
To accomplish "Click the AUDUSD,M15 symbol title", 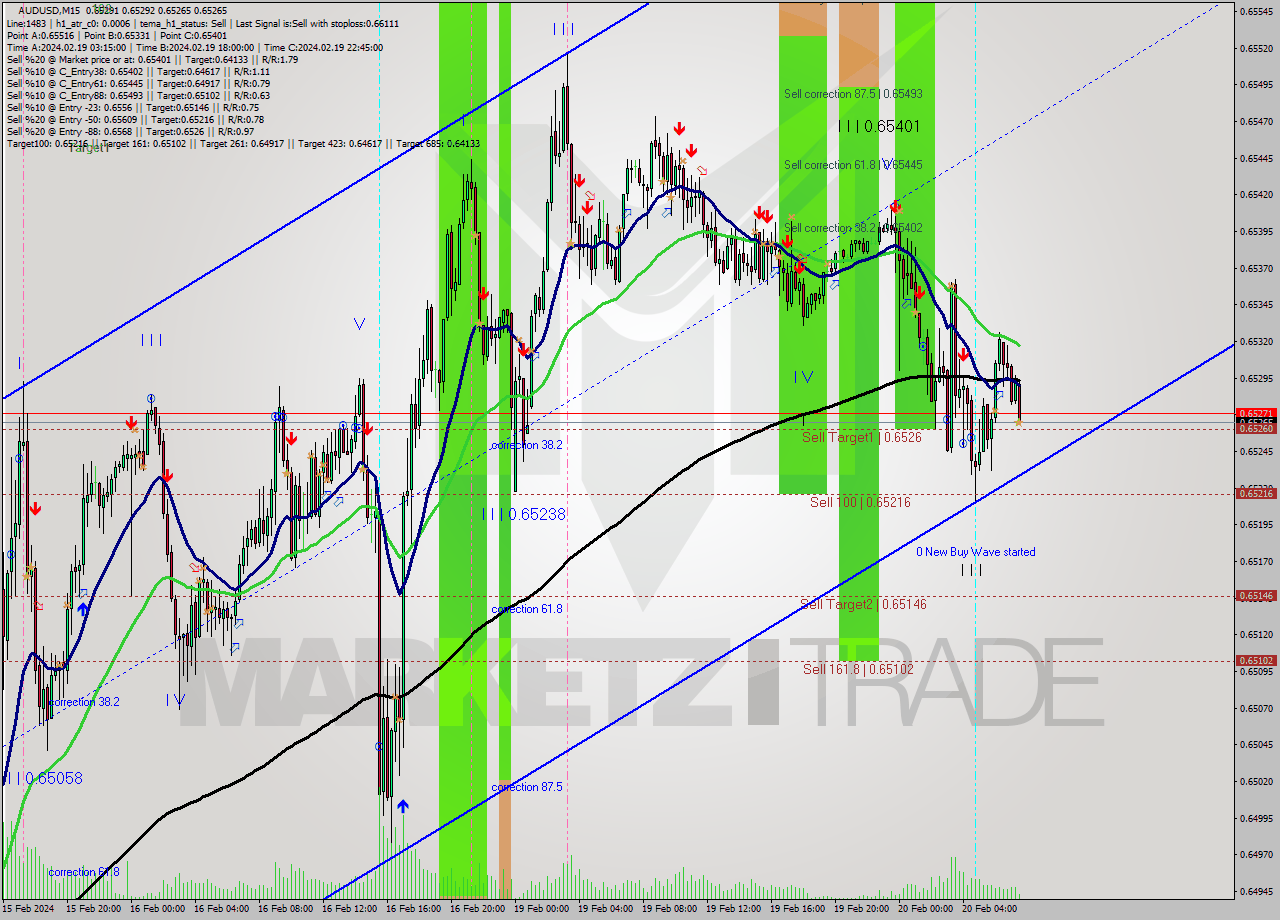I will (48, 10).
